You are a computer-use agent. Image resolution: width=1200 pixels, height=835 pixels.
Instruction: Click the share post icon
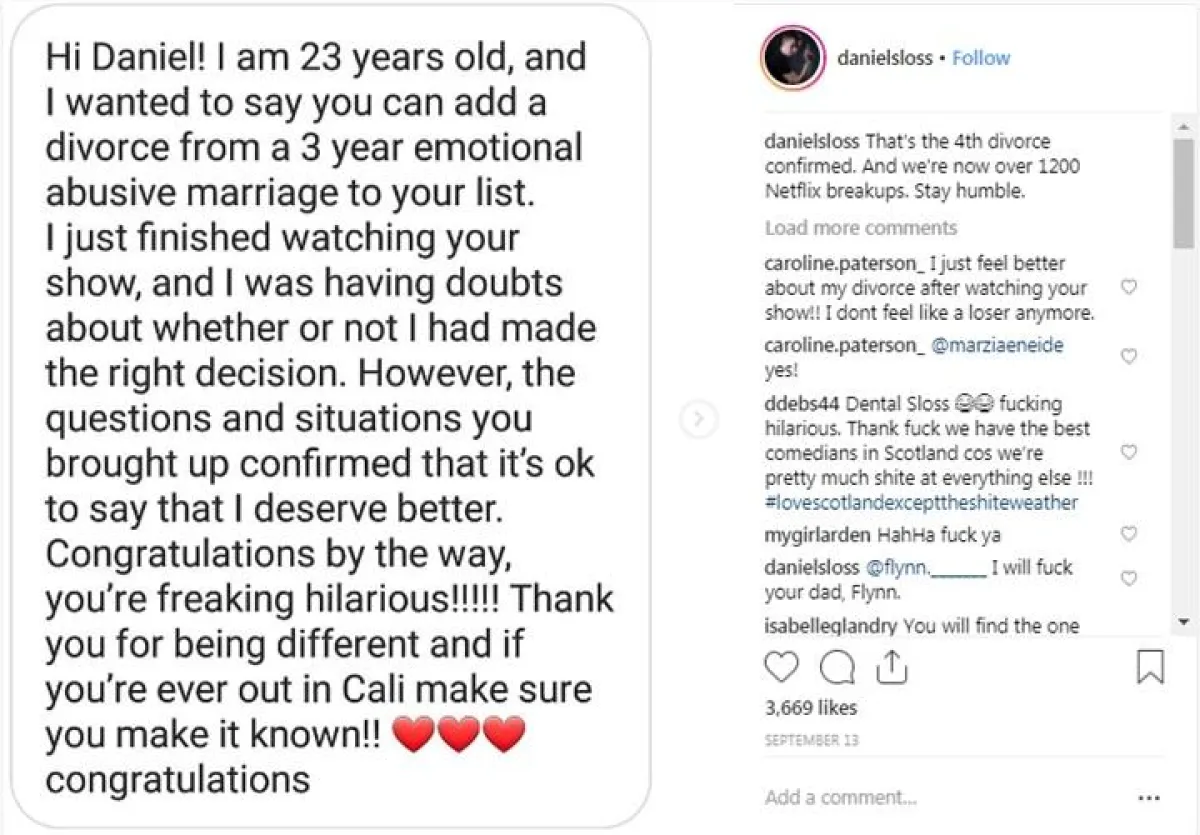pos(890,667)
